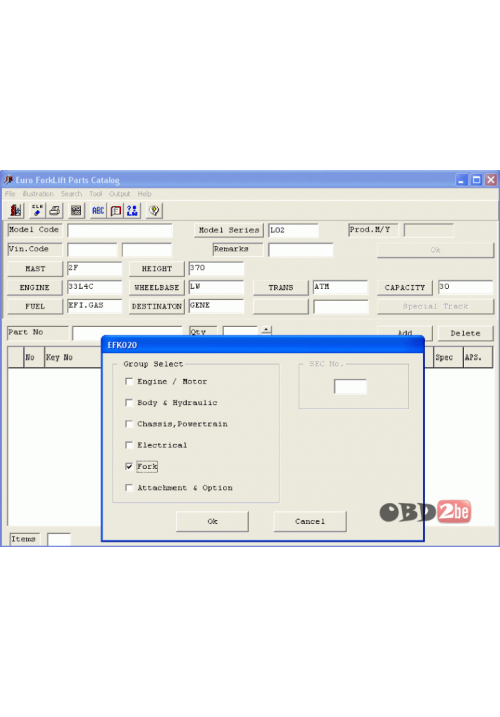Click the Remarks input field
The width and height of the screenshot is (500, 717).
(x=301, y=250)
